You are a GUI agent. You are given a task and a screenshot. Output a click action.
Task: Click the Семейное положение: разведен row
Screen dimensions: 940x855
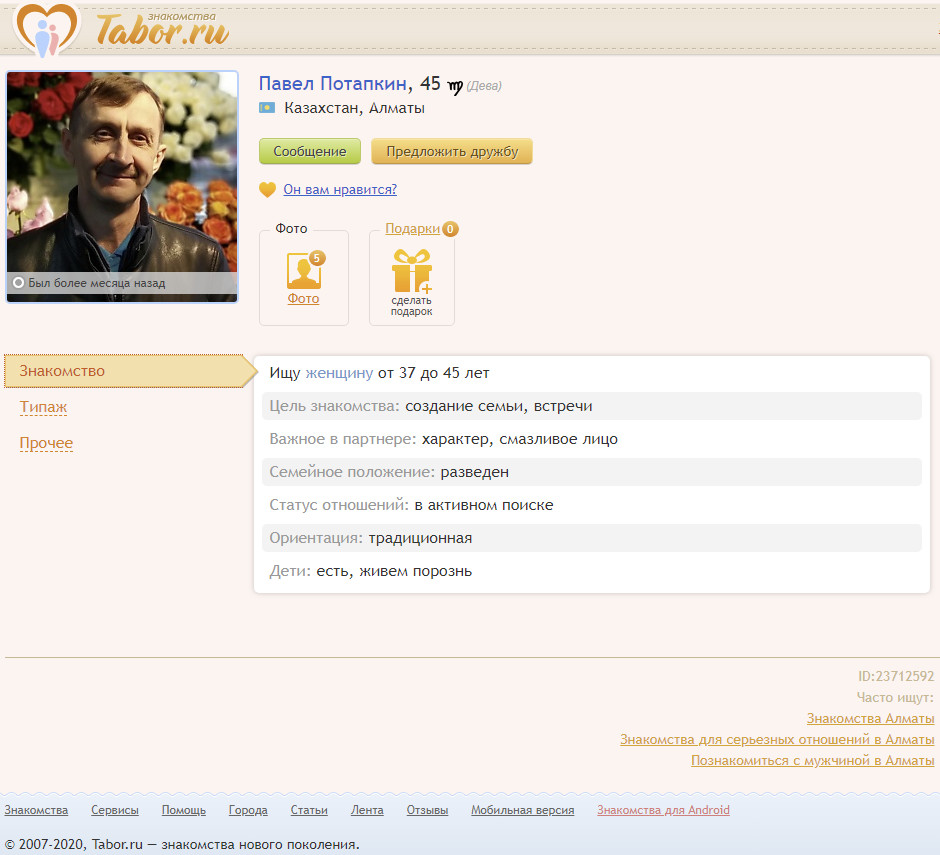pyautogui.click(x=592, y=472)
